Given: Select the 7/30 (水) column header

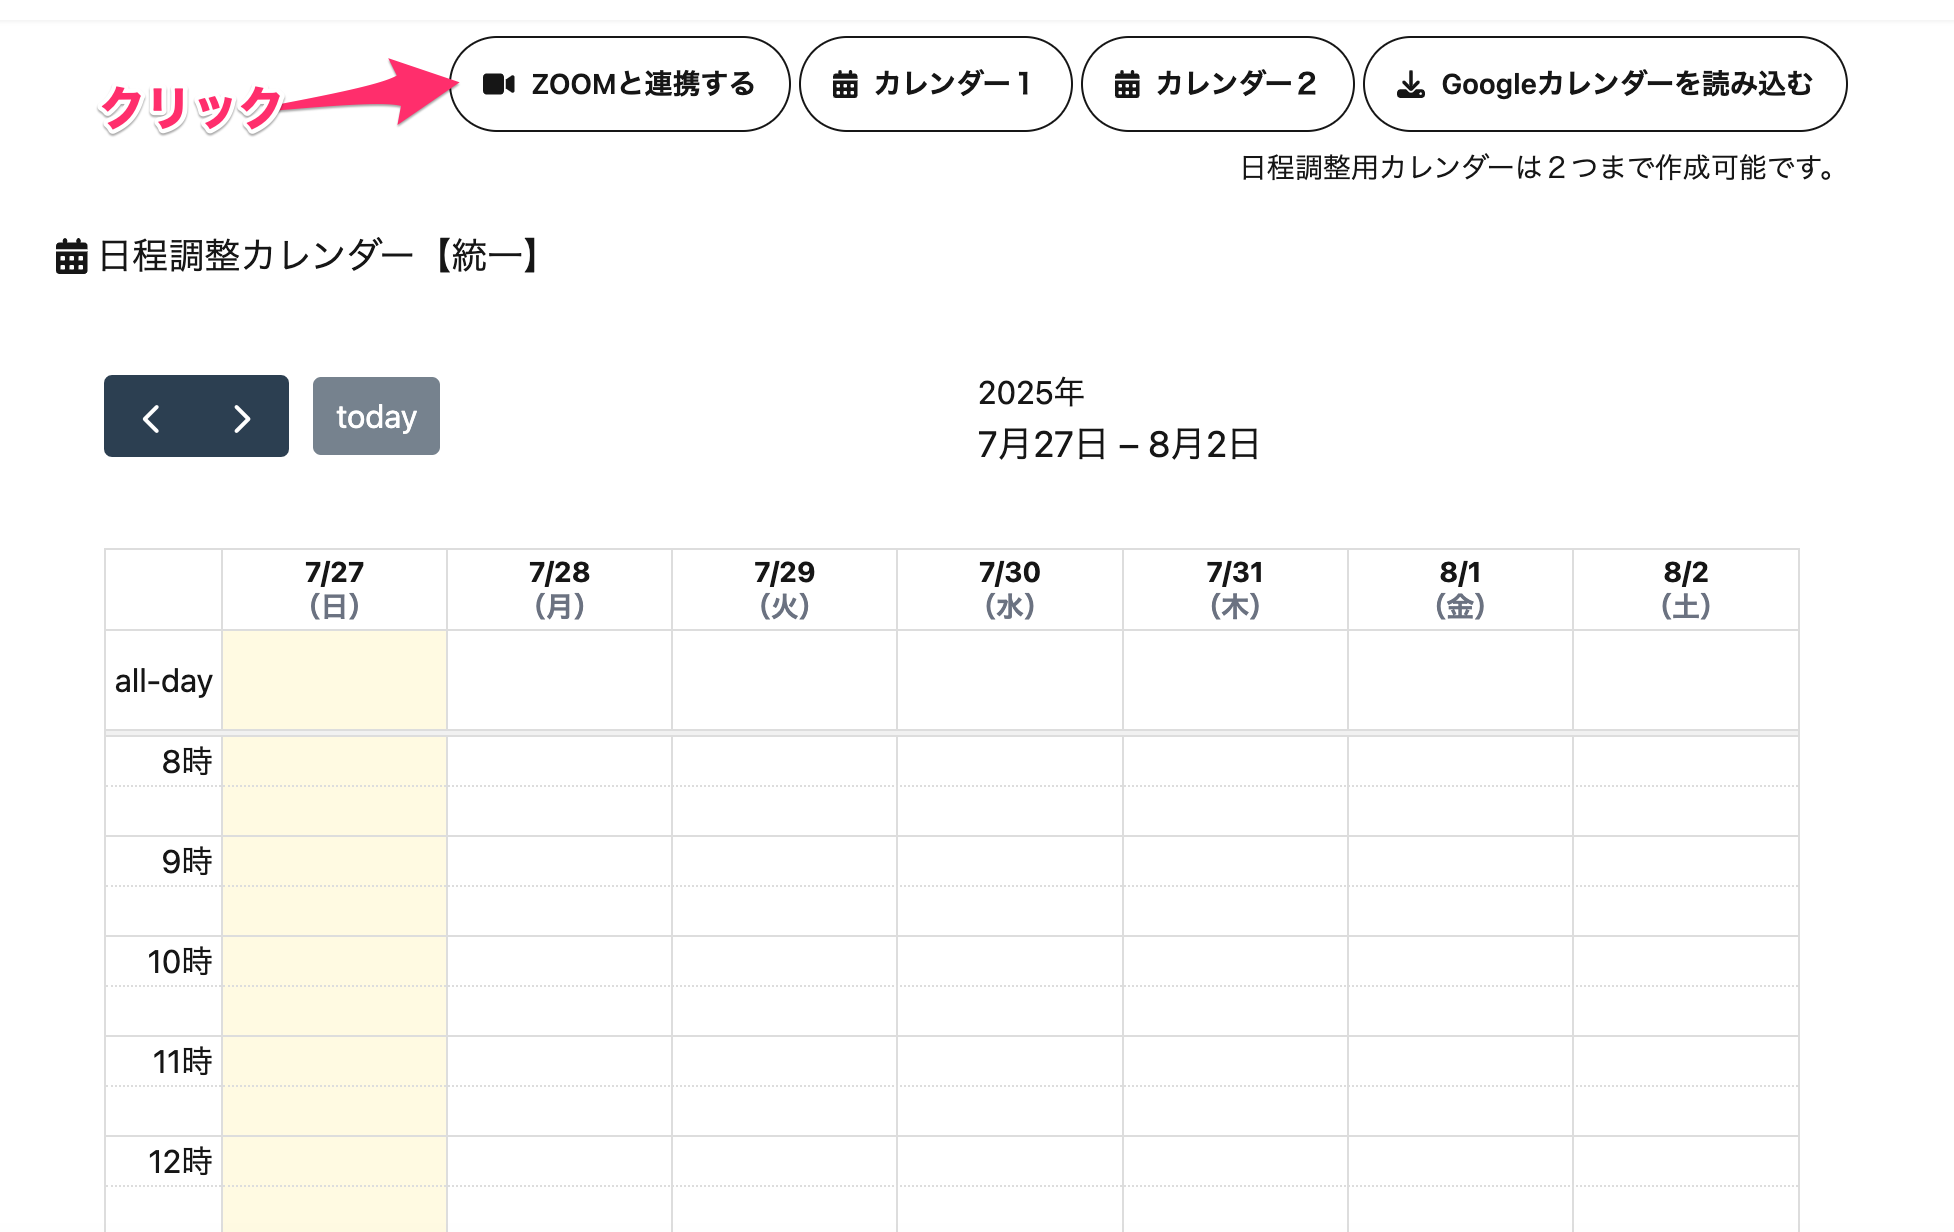Looking at the screenshot, I should (x=1010, y=589).
